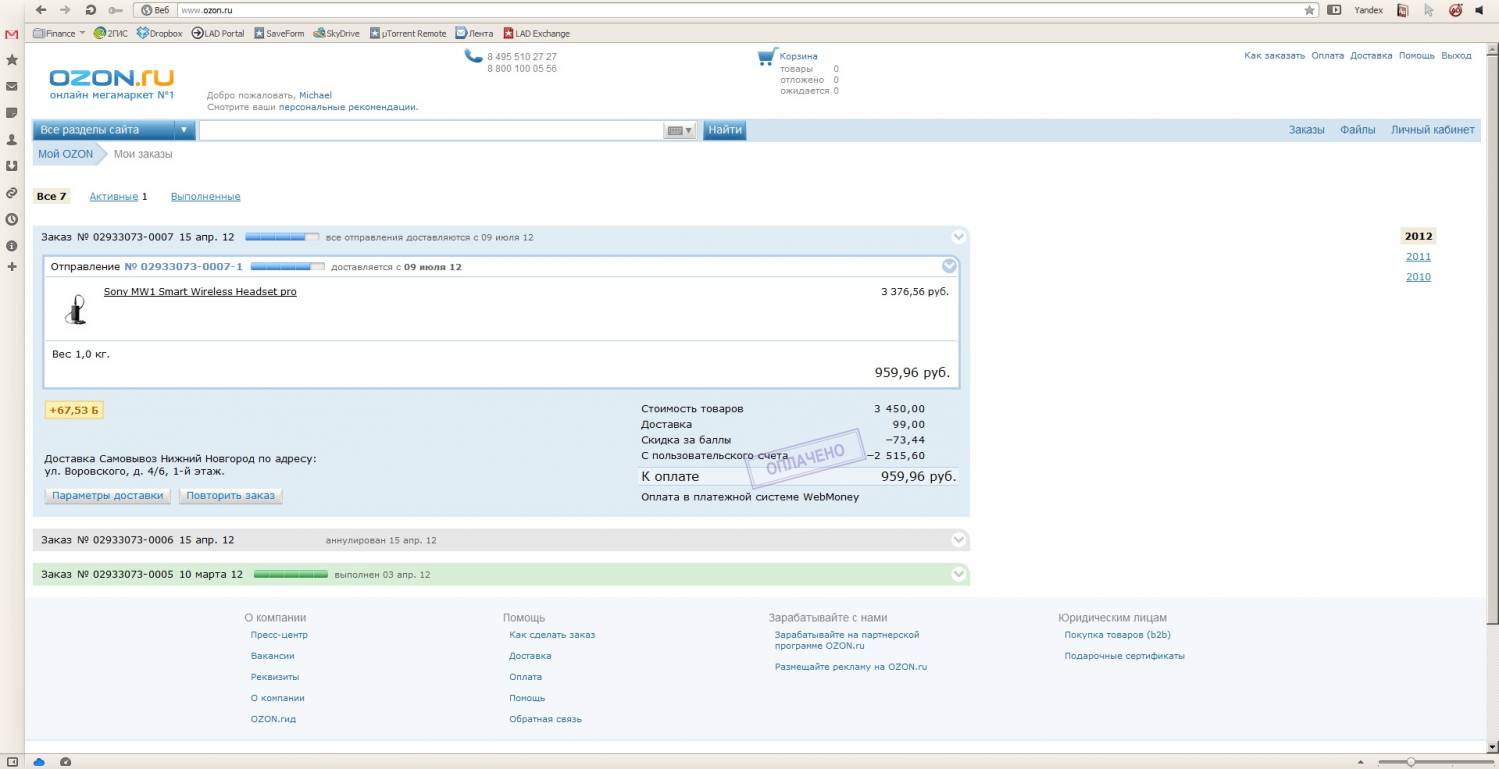Switch to 'Выполненные' orders tab

[205, 197]
